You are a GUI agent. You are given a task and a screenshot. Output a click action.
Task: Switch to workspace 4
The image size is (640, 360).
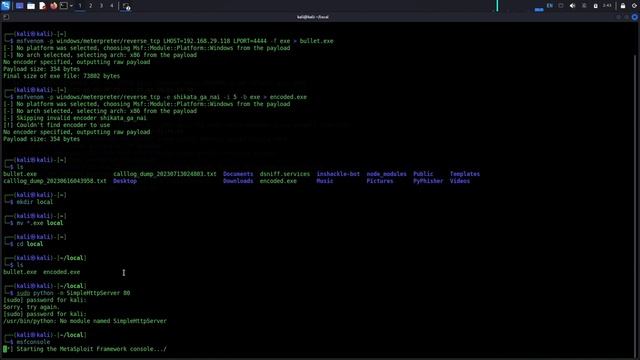111,6
